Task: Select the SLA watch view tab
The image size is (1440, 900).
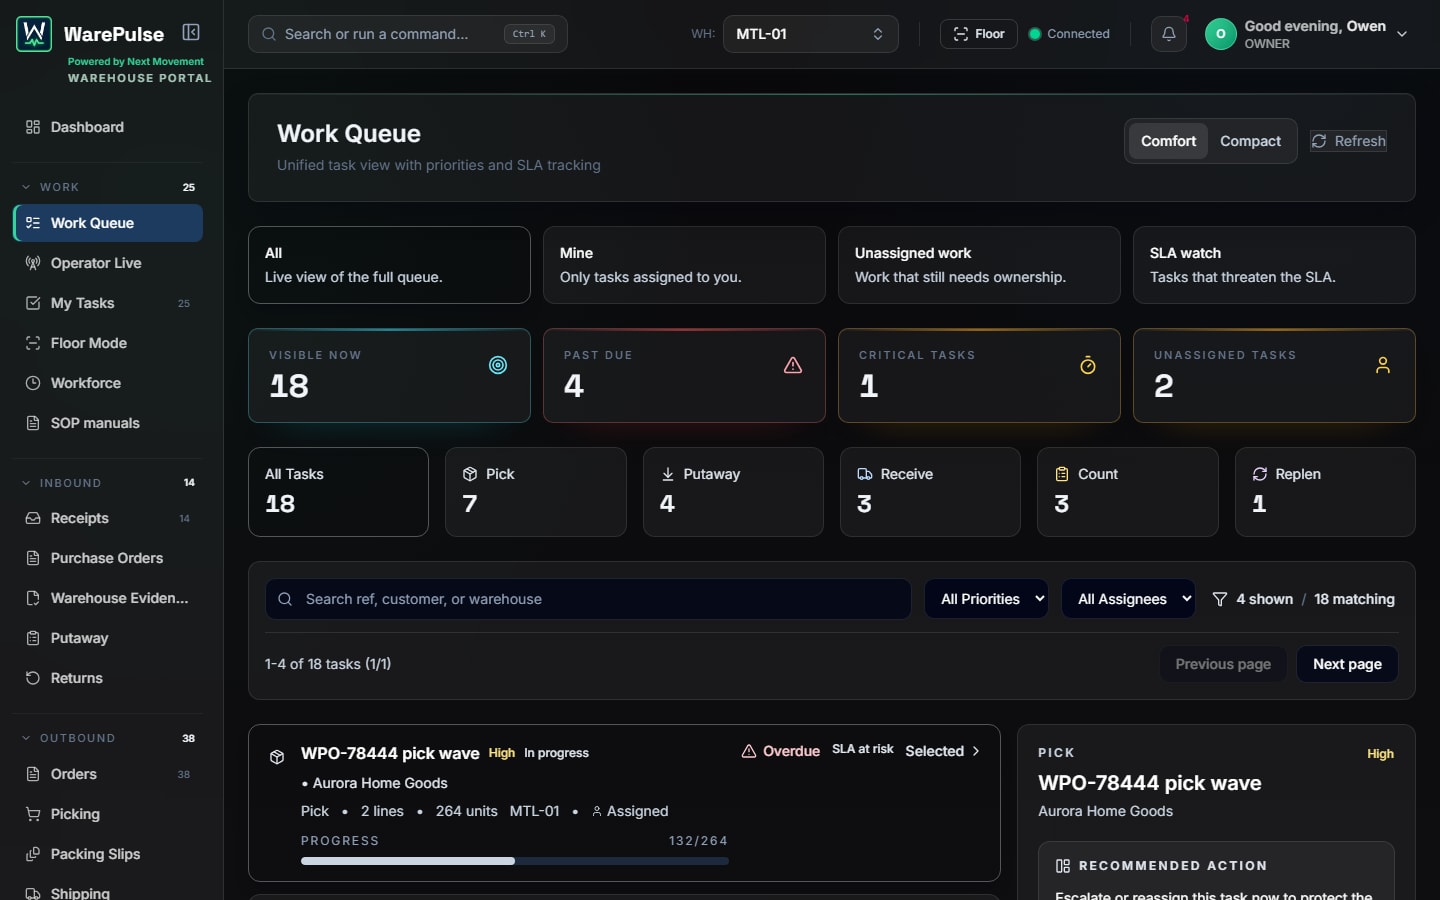Action: tap(1274, 265)
